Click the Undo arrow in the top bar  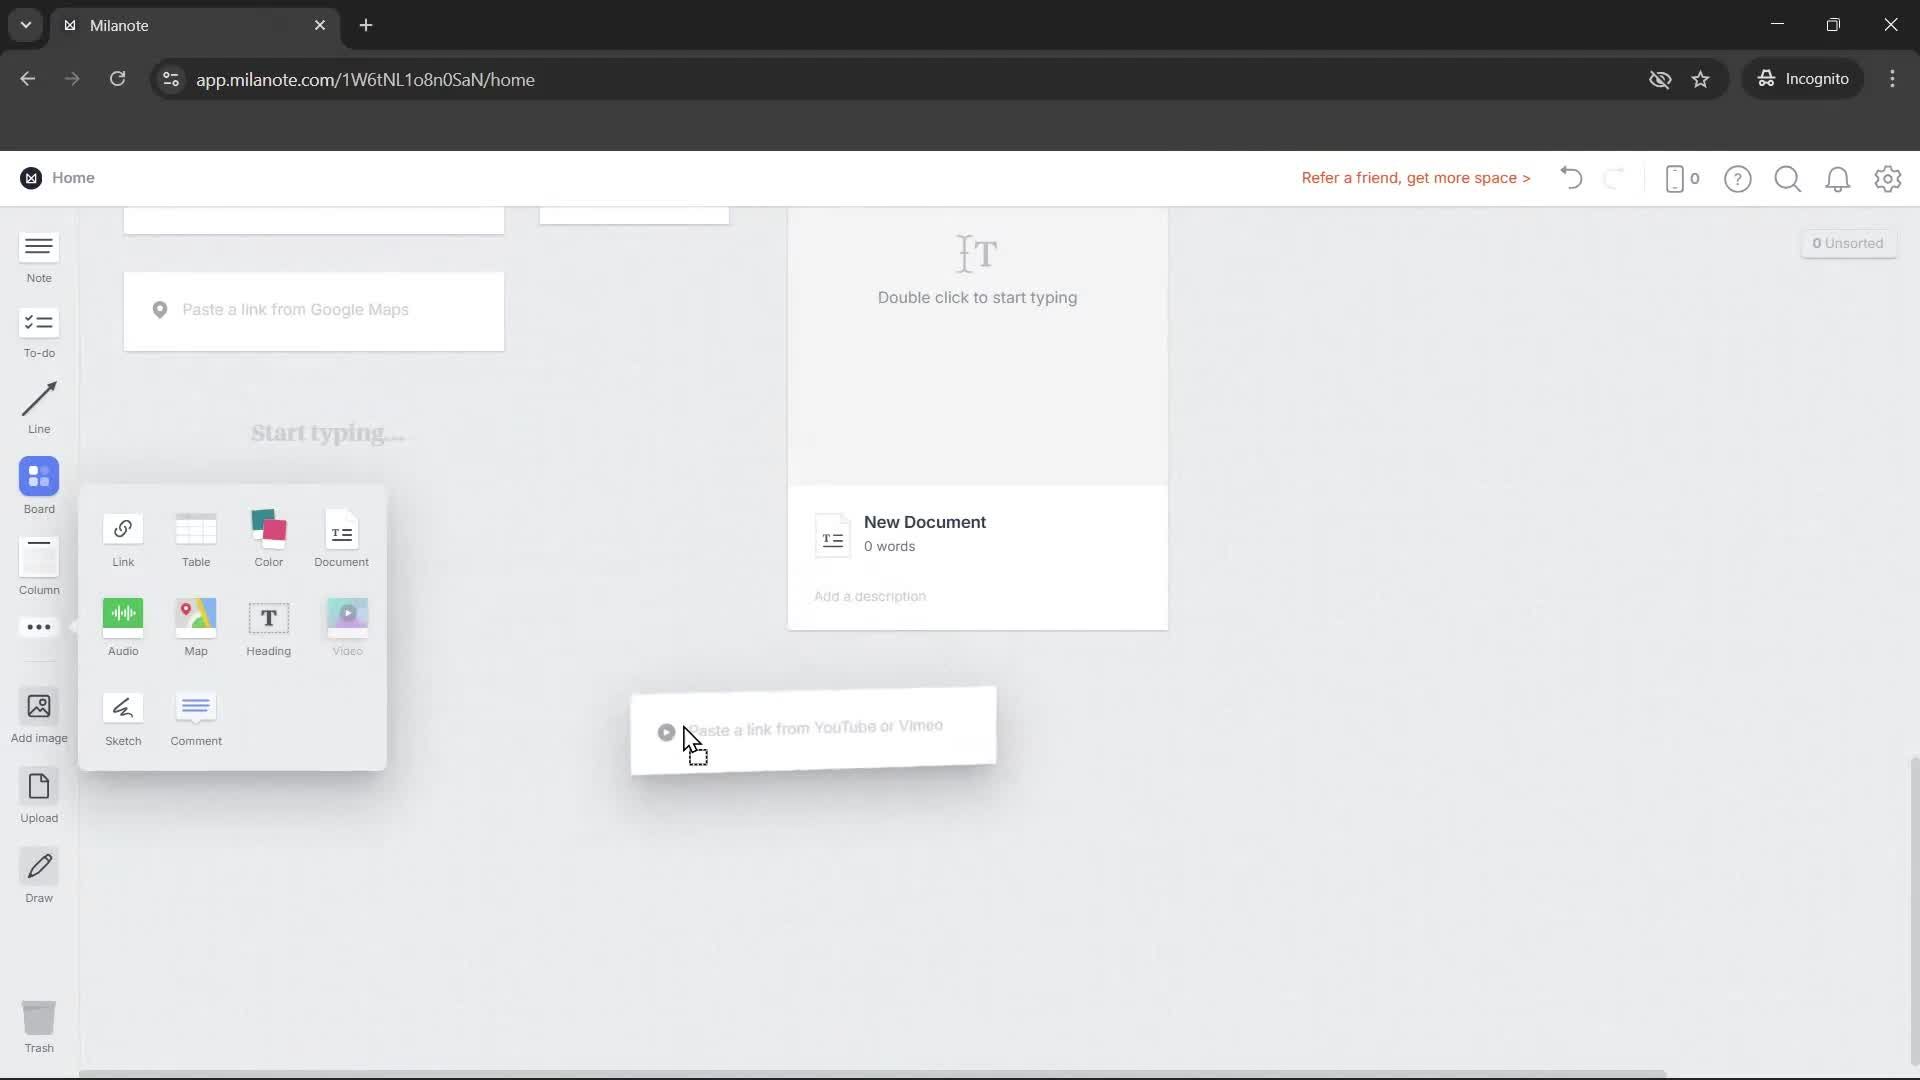[1570, 178]
